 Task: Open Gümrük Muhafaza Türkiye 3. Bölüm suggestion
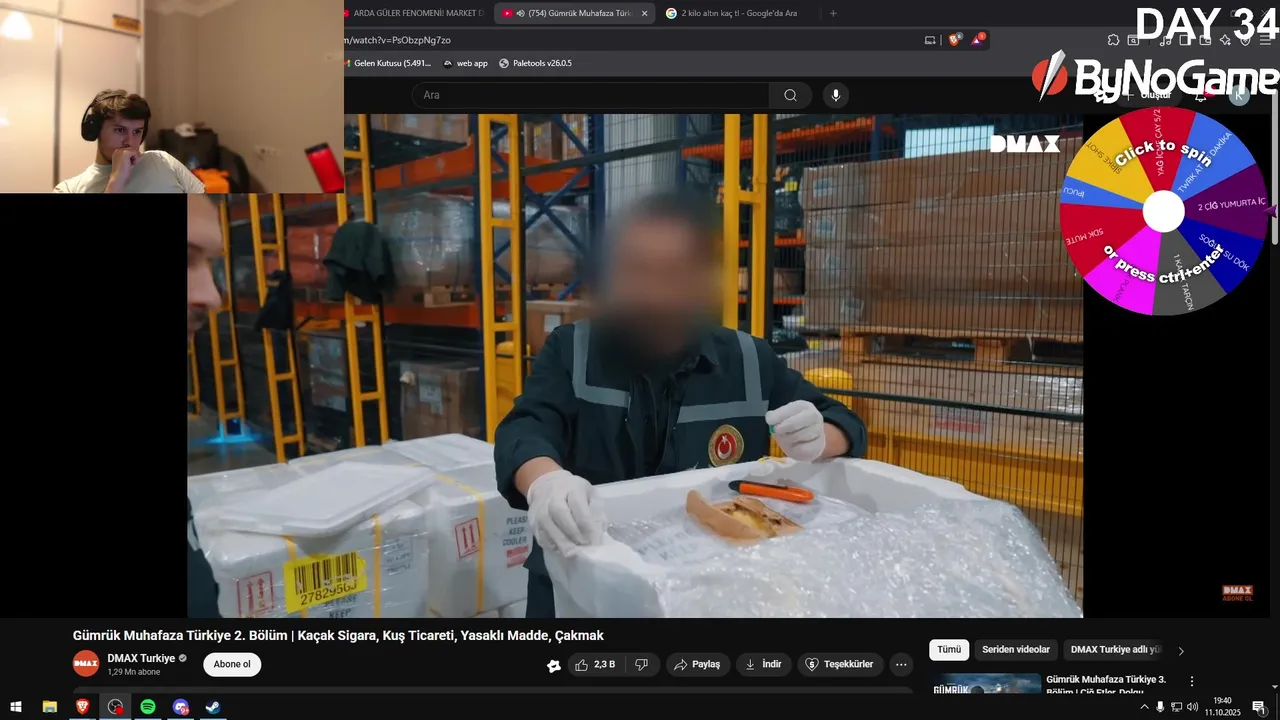pyautogui.click(x=1106, y=684)
